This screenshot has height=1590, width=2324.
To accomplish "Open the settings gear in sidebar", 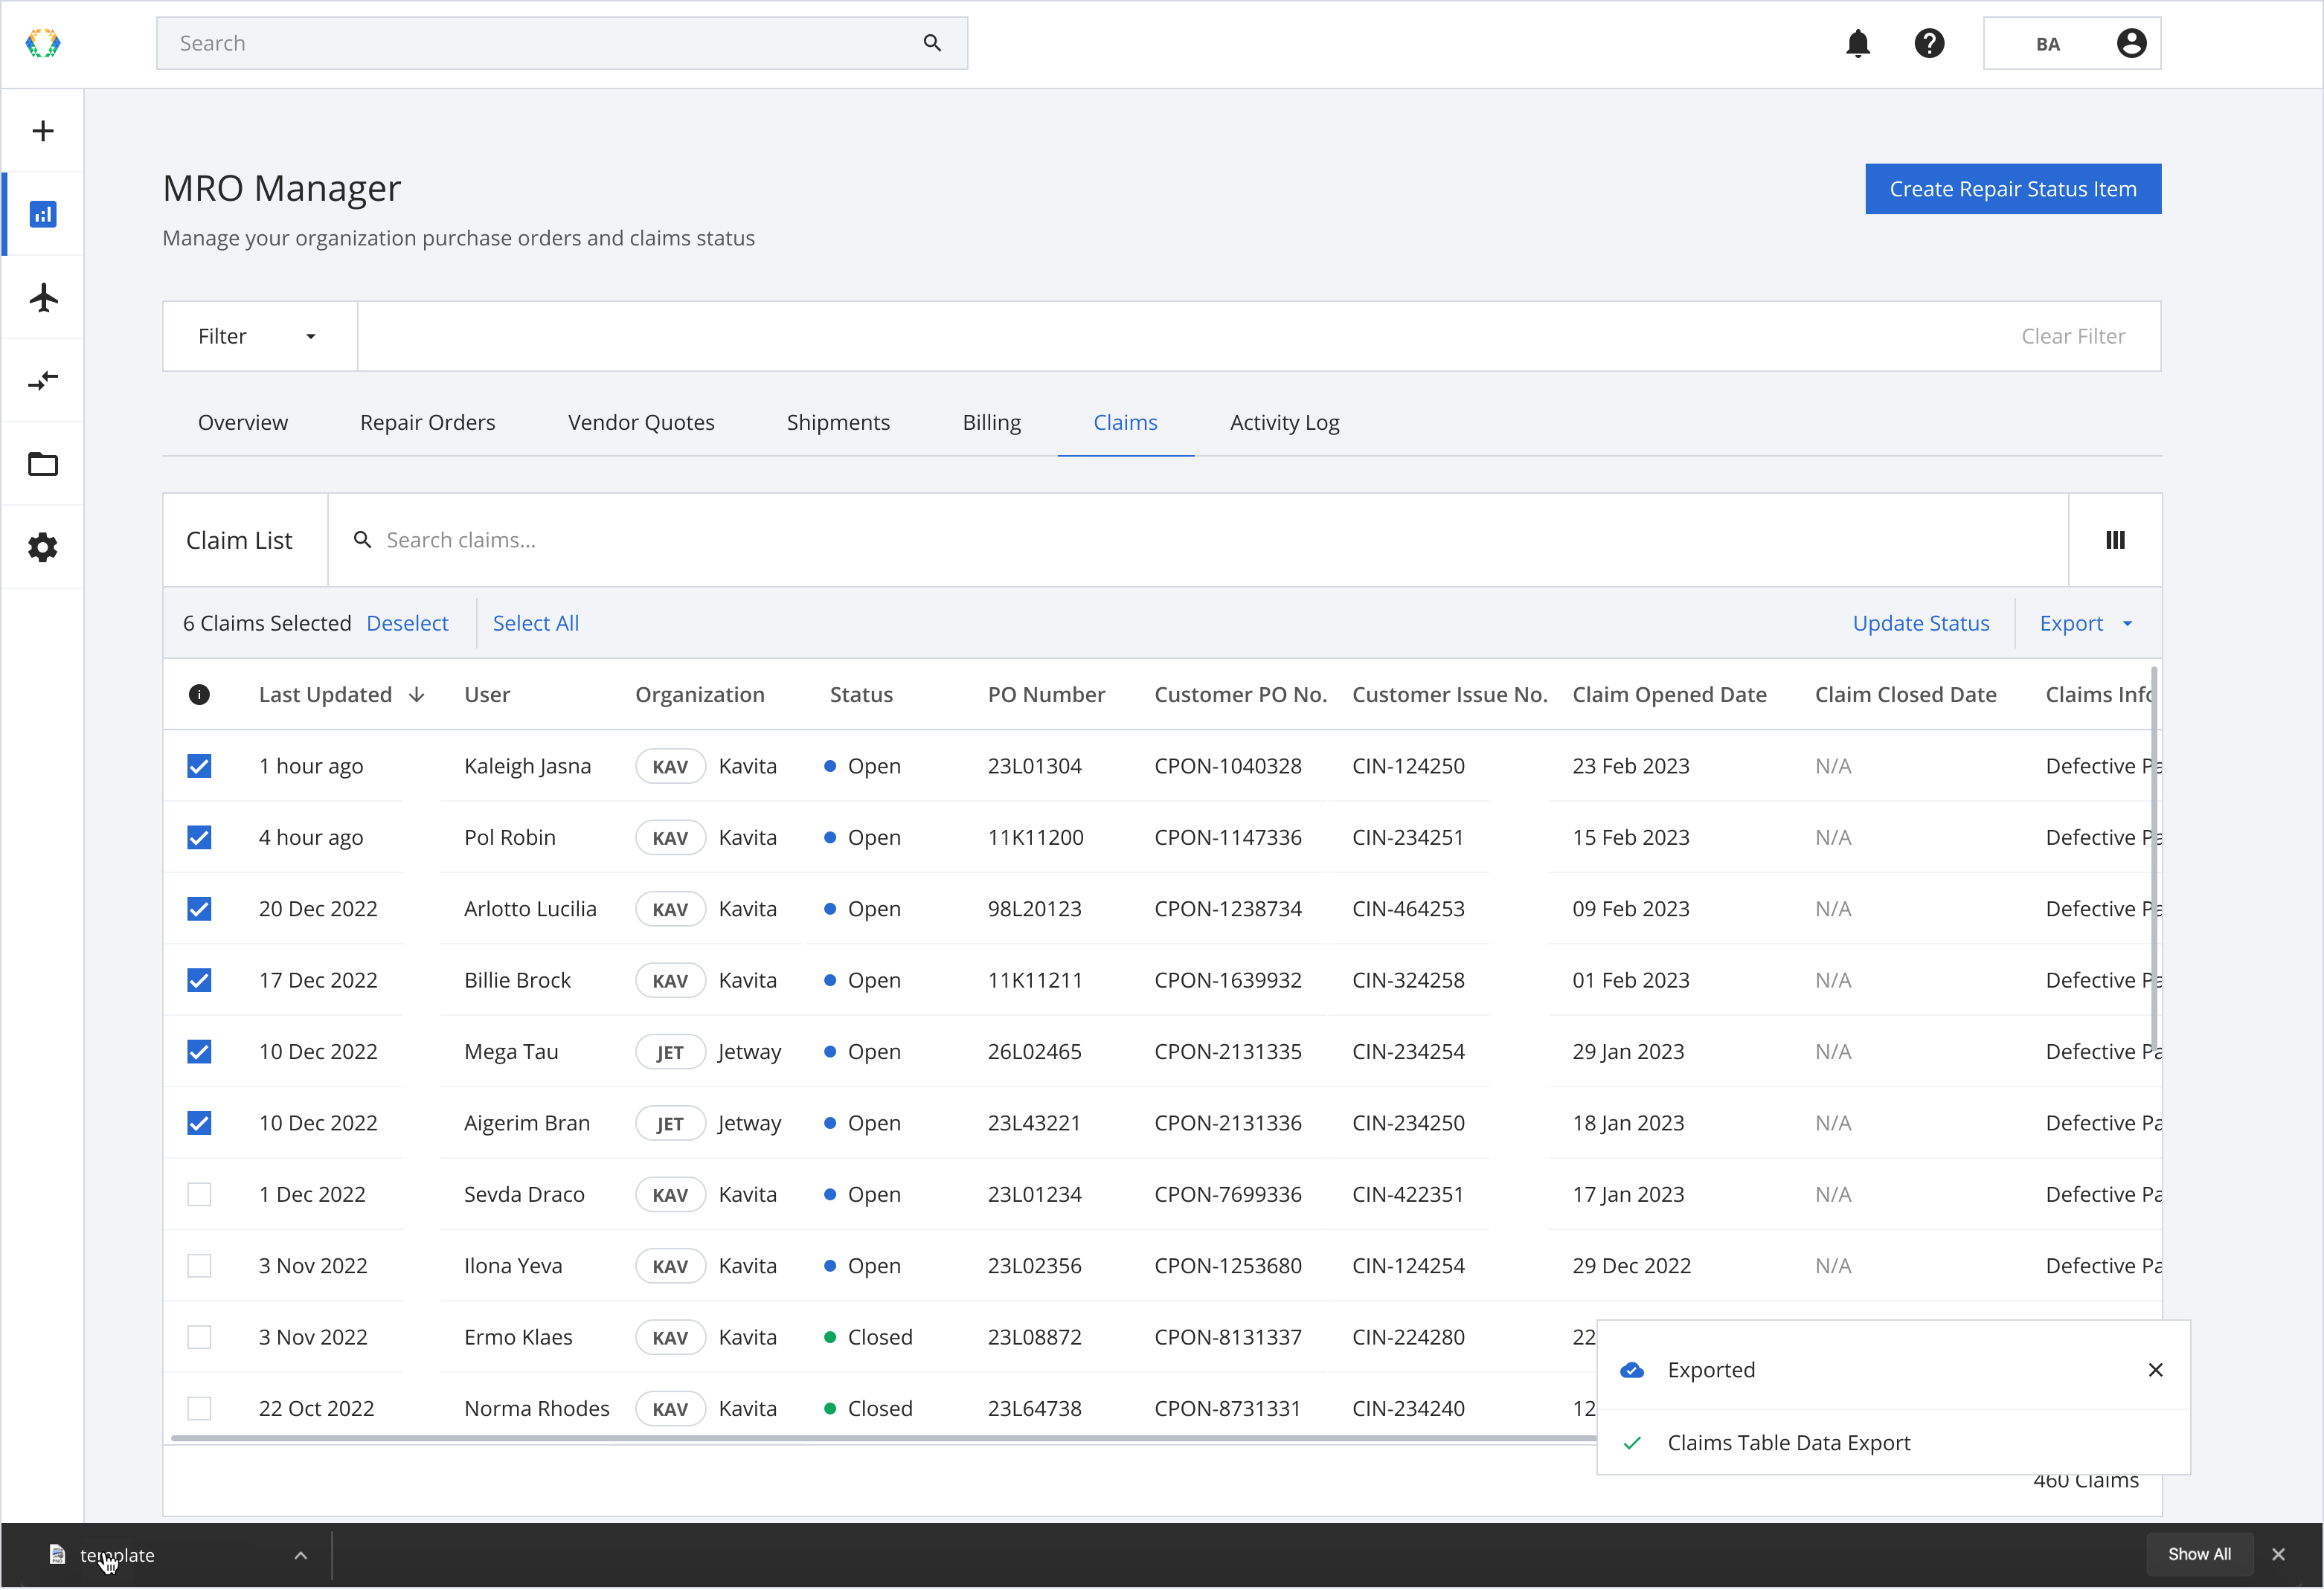I will pos(43,547).
